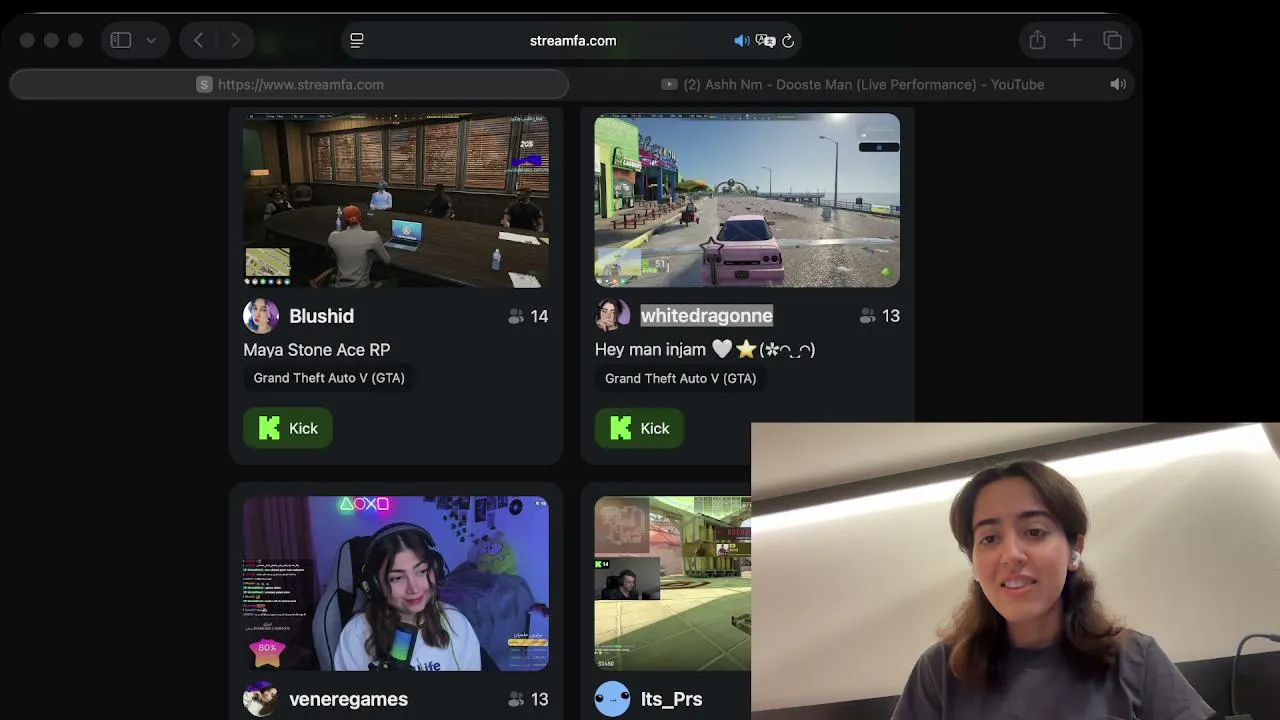
Task: Click the "Maya Stone Ace RP" title
Action: 316,350
